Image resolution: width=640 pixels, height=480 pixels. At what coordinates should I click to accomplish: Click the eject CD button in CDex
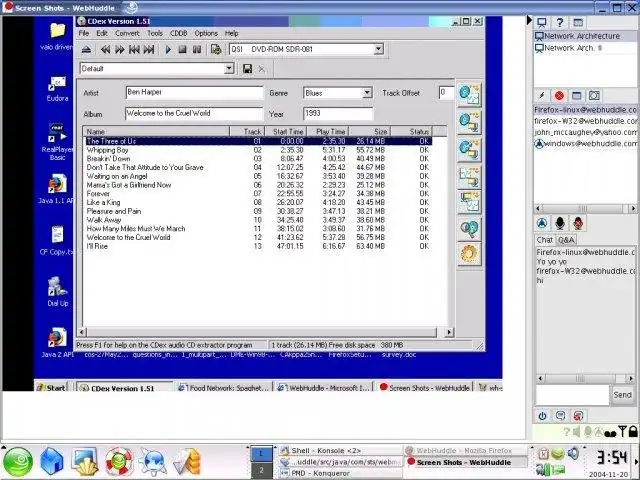click(x=86, y=50)
